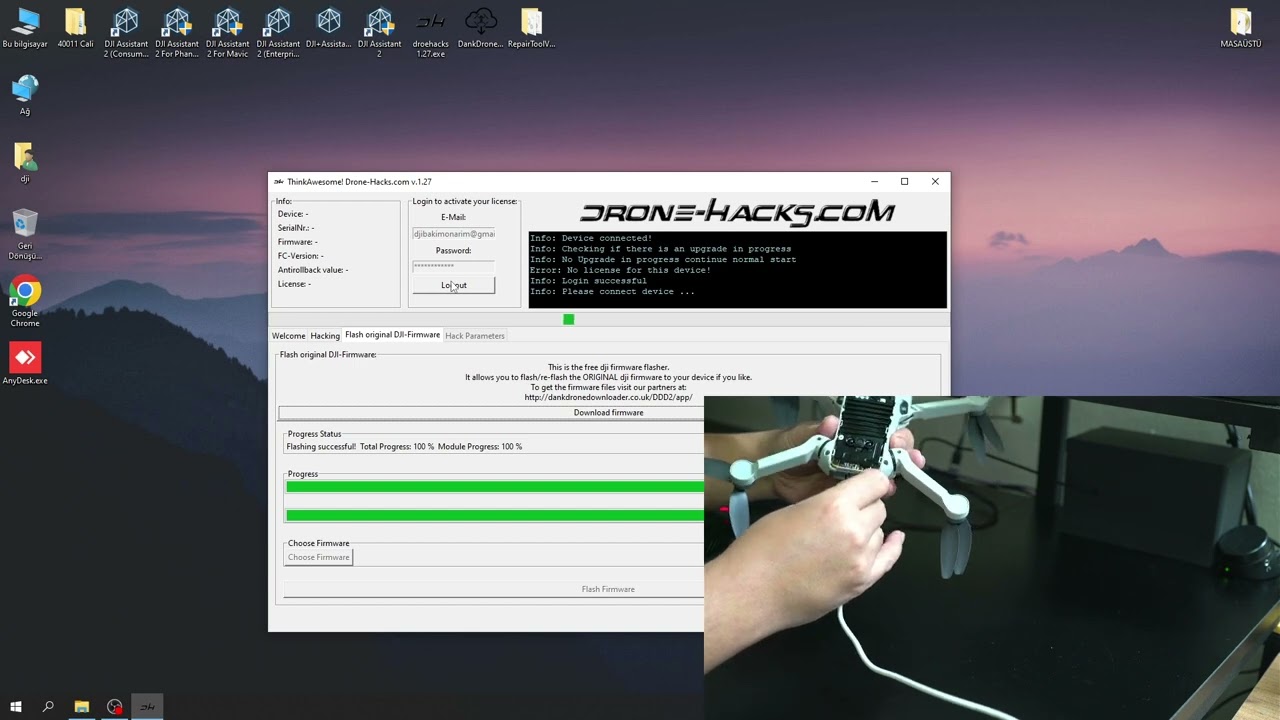Launch DJI Assistant 2 For Mavic shortcut
This screenshot has height=720, width=1280.
tap(227, 33)
